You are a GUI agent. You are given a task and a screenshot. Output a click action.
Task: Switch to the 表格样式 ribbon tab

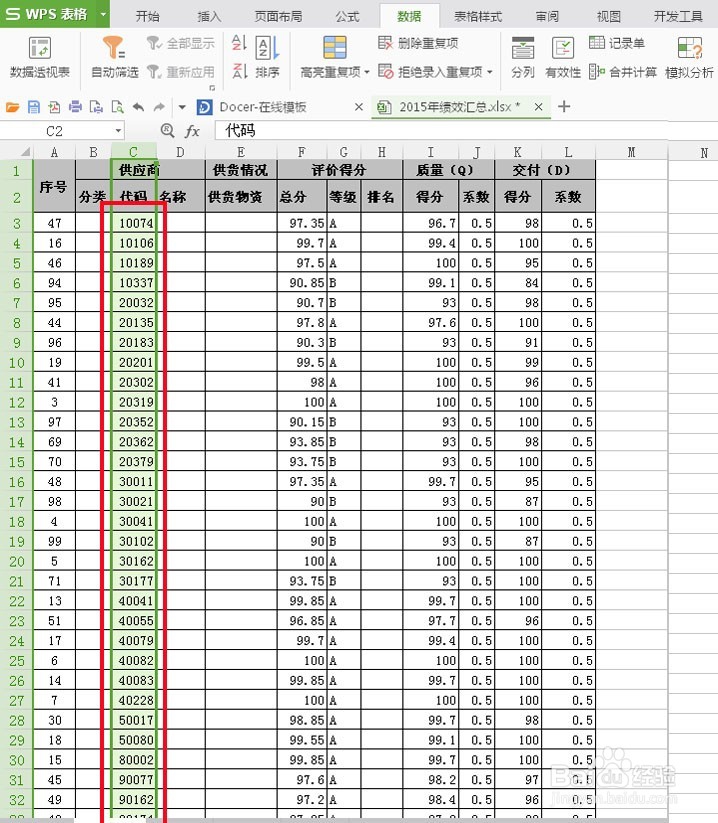[478, 17]
